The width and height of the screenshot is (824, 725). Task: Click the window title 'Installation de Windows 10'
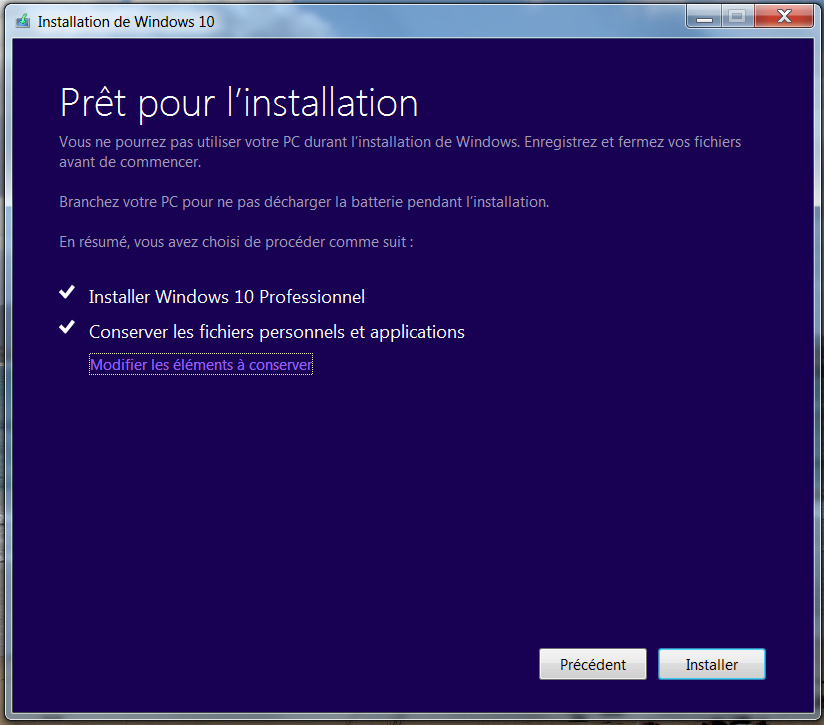pos(126,22)
